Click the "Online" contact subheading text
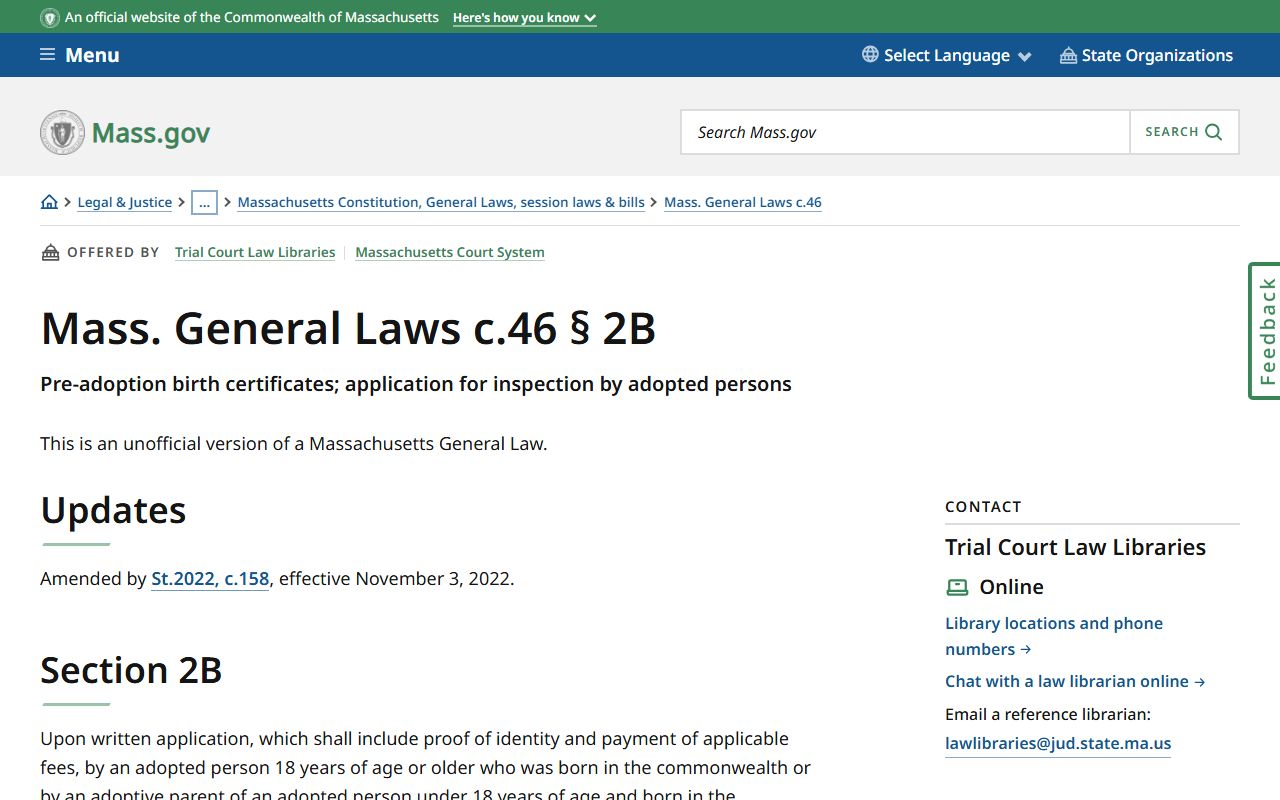This screenshot has height=800, width=1280. point(1011,587)
